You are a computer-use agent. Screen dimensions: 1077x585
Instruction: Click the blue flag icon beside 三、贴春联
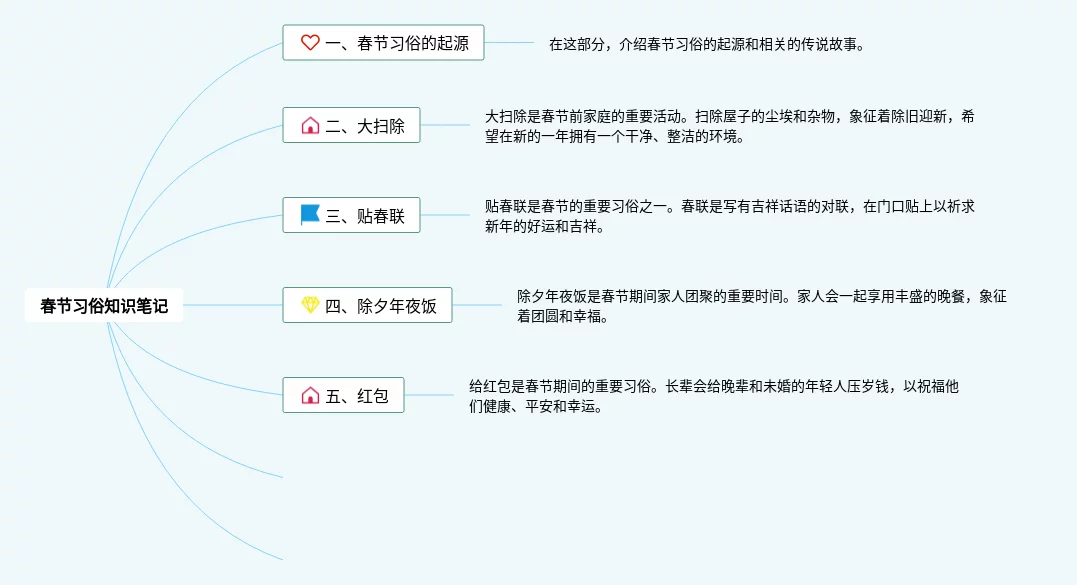coord(310,215)
